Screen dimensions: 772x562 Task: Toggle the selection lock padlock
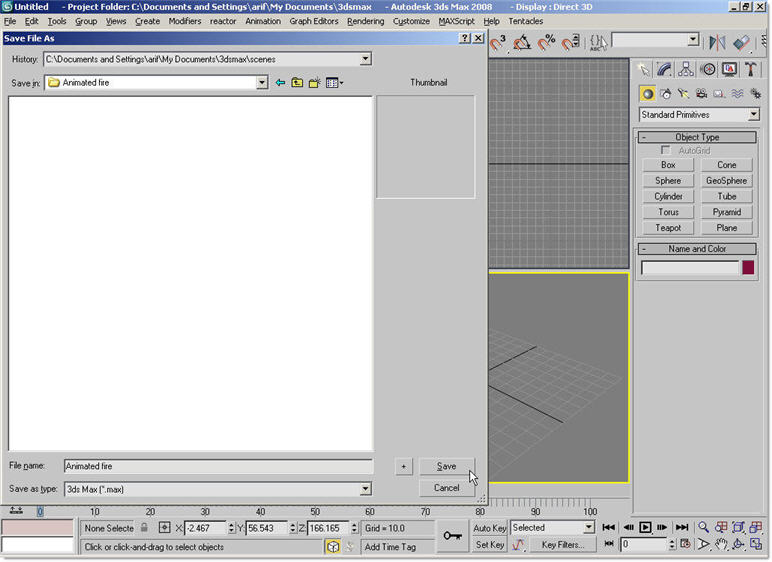click(144, 528)
